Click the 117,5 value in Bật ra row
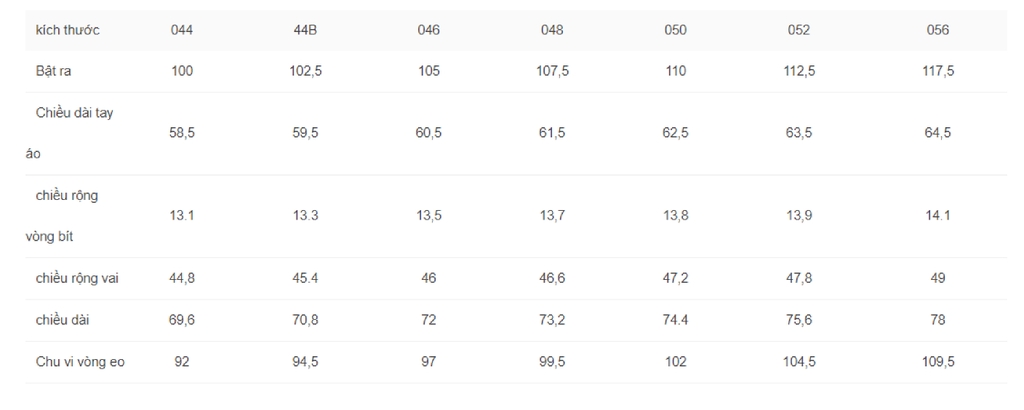Screen dimensions: 1024x410 pos(938,71)
